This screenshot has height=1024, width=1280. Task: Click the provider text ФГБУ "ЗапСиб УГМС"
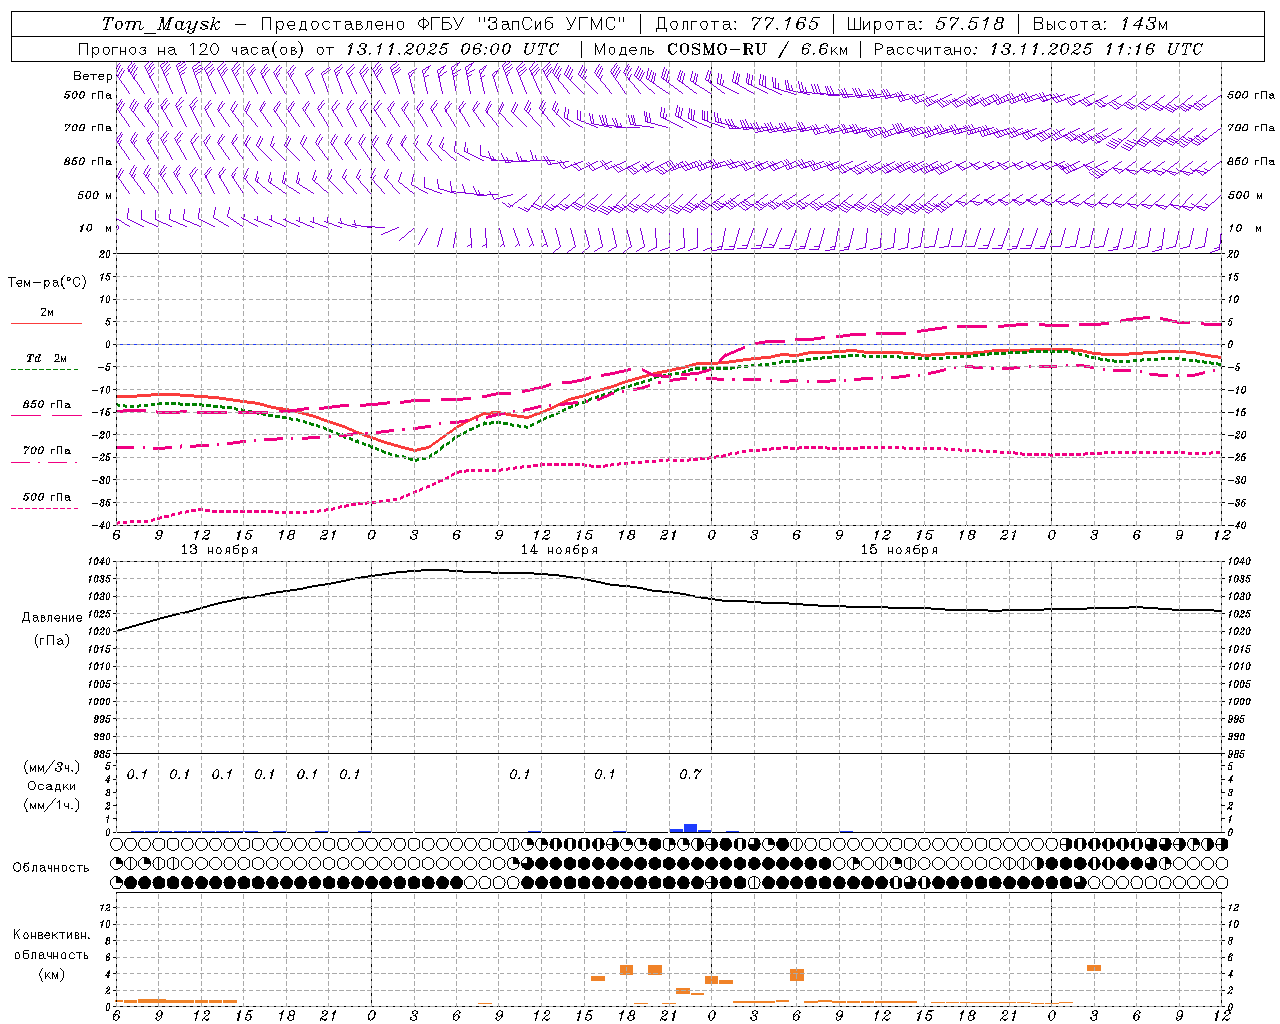521,24
